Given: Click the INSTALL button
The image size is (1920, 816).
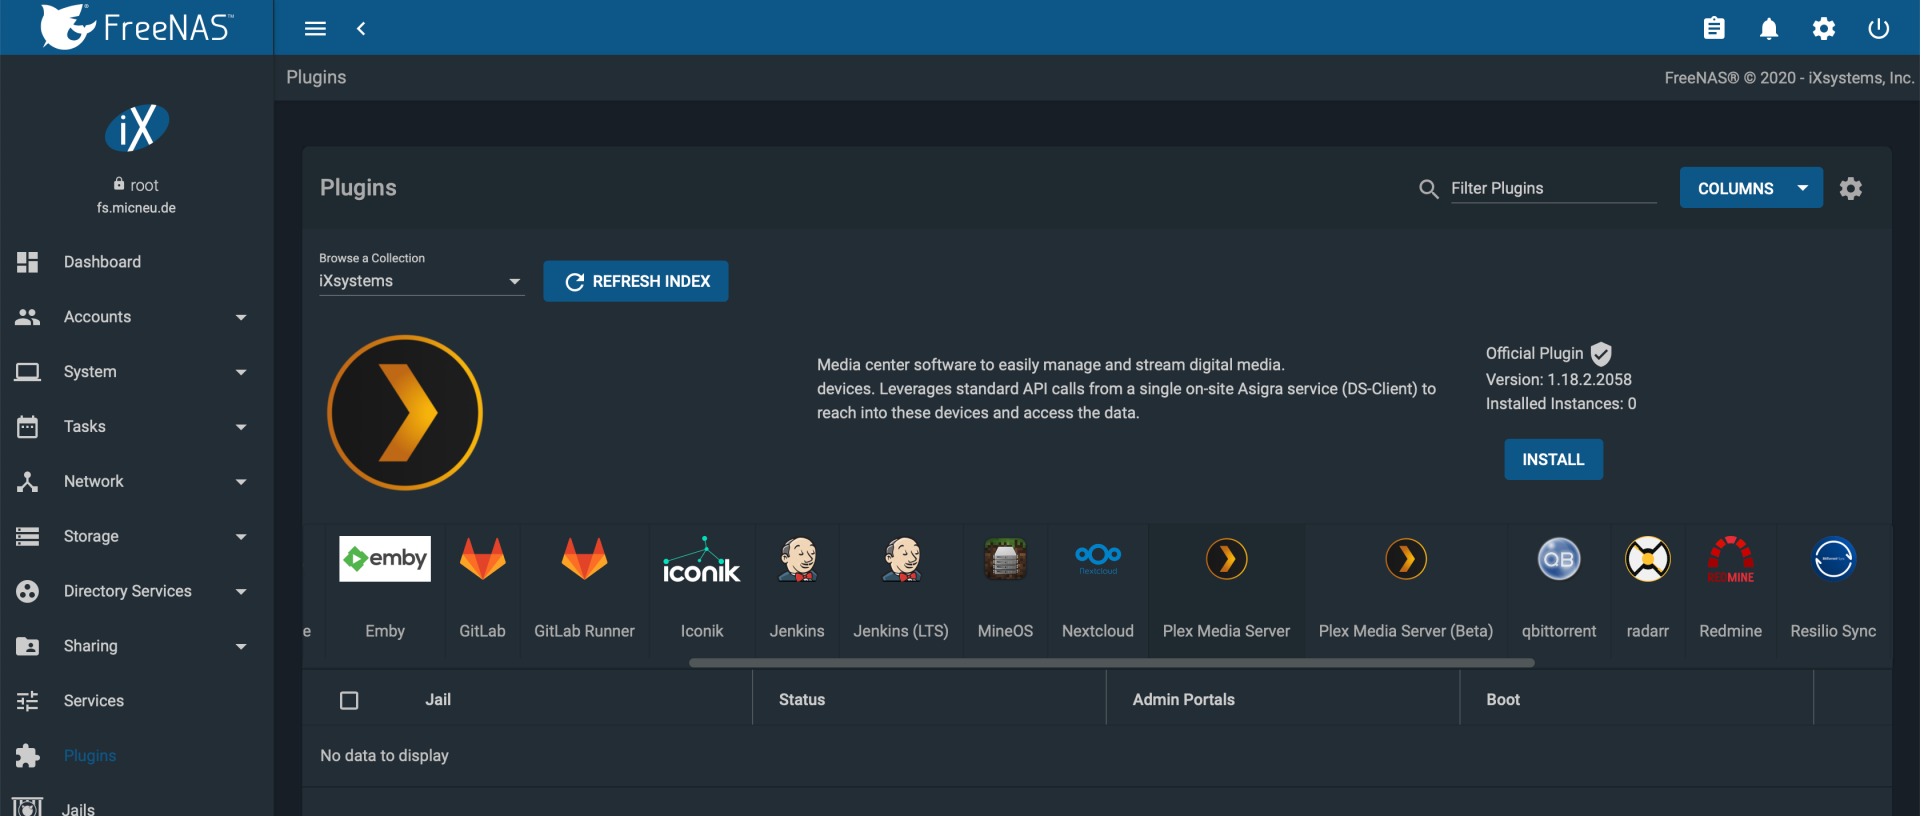Looking at the screenshot, I should (1553, 459).
